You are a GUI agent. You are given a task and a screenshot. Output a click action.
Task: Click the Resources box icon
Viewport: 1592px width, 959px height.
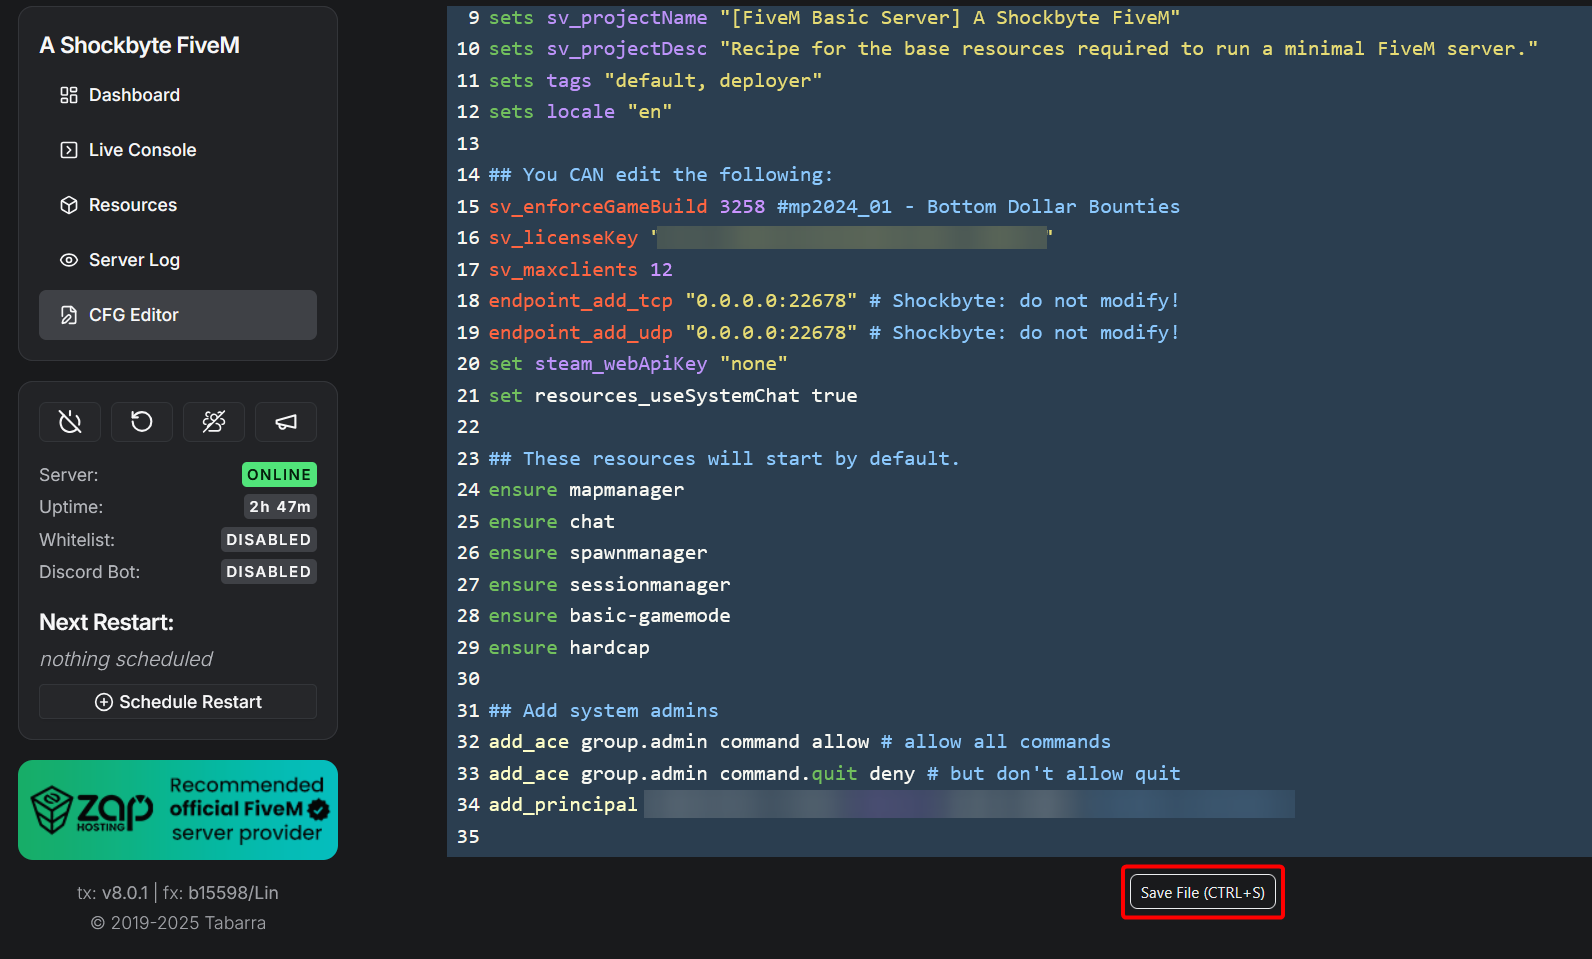[69, 205]
